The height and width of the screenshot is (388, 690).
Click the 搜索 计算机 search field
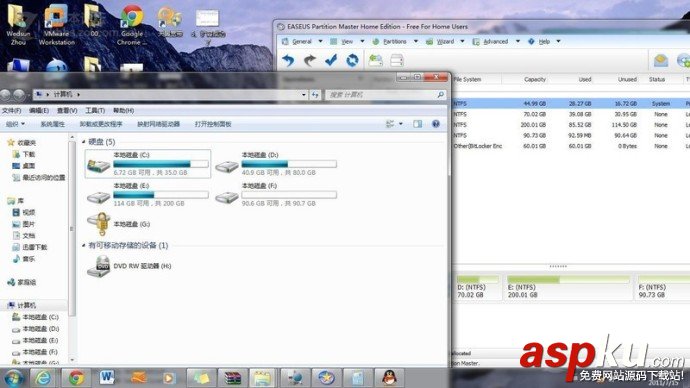click(x=381, y=95)
